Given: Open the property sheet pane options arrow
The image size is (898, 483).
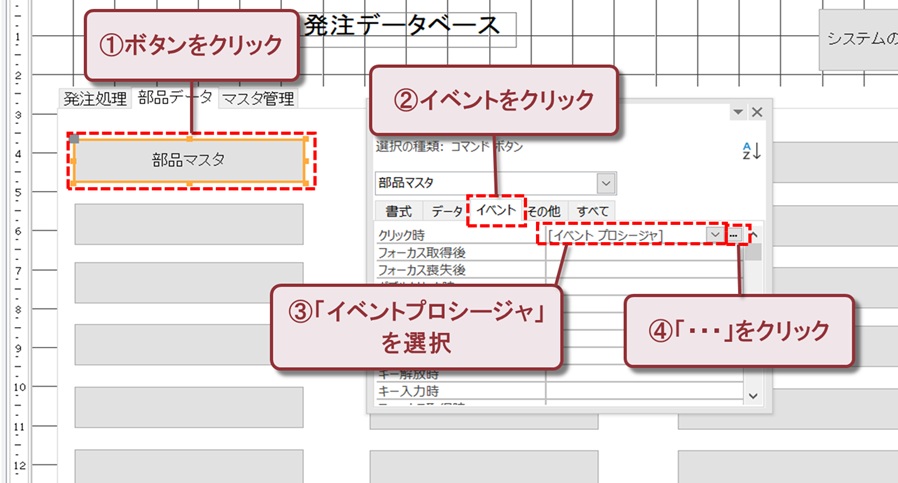Looking at the screenshot, I should tap(739, 112).
